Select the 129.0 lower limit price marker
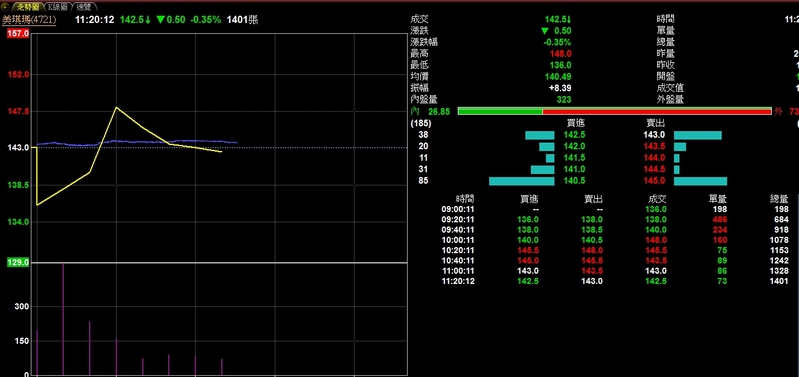The width and height of the screenshot is (799, 377). pyautogui.click(x=18, y=263)
